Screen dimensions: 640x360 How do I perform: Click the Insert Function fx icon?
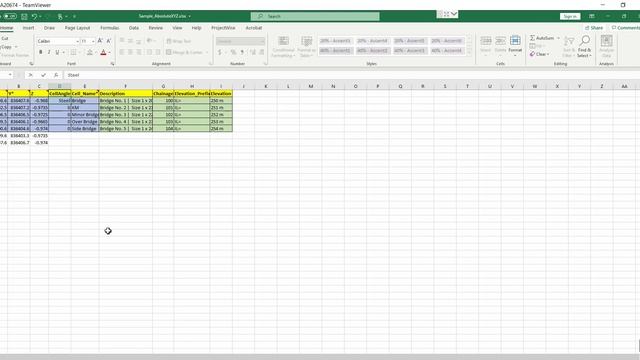click(56, 75)
